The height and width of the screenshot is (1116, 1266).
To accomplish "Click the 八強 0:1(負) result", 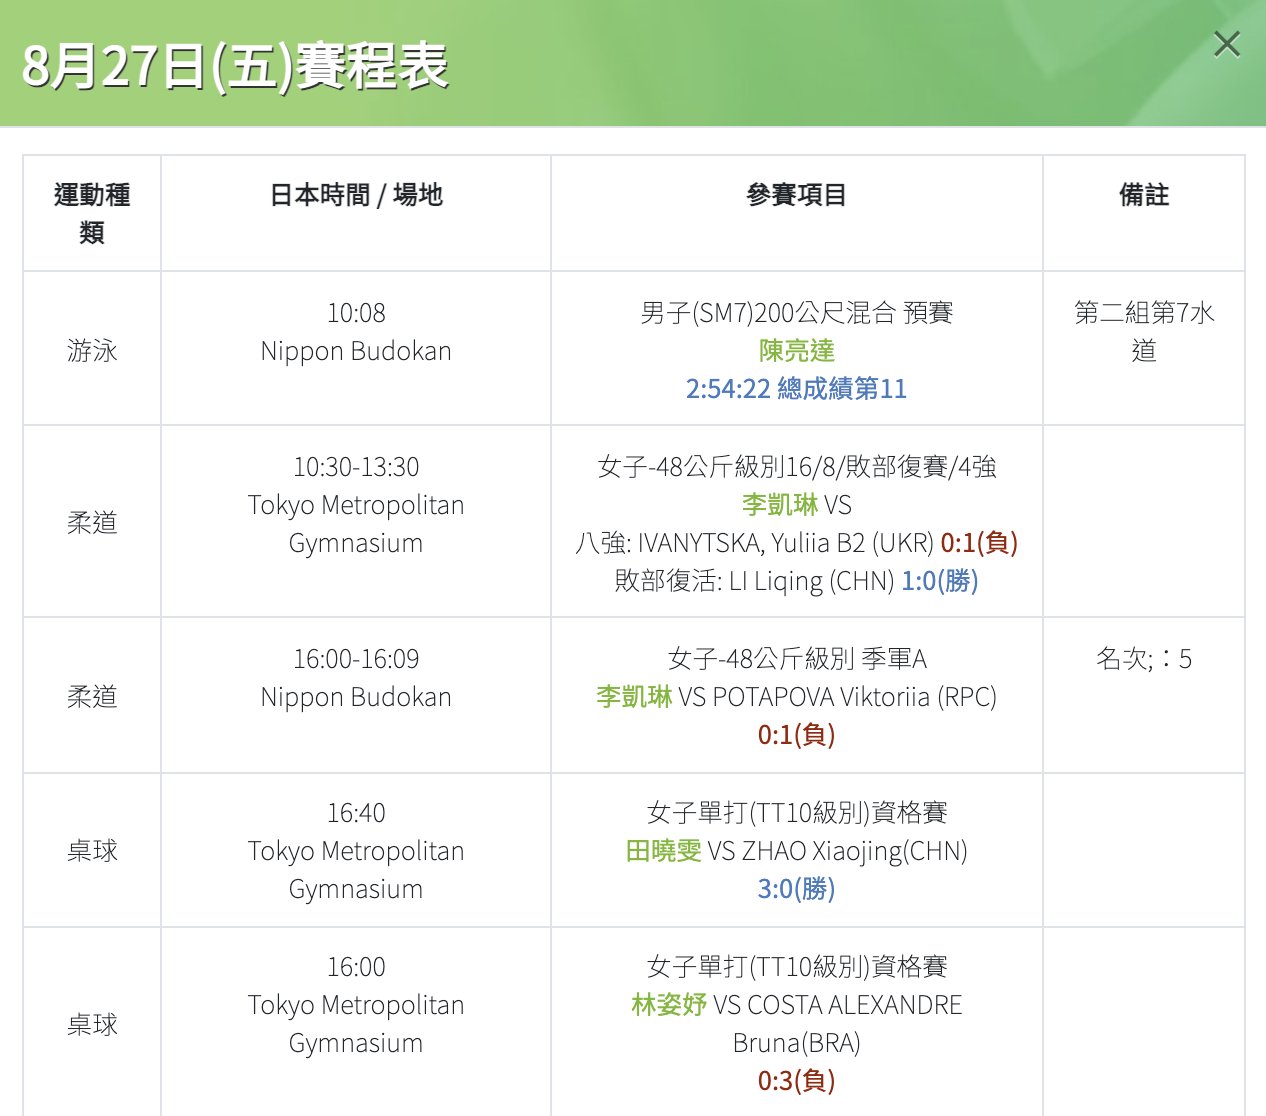I will [x=979, y=543].
